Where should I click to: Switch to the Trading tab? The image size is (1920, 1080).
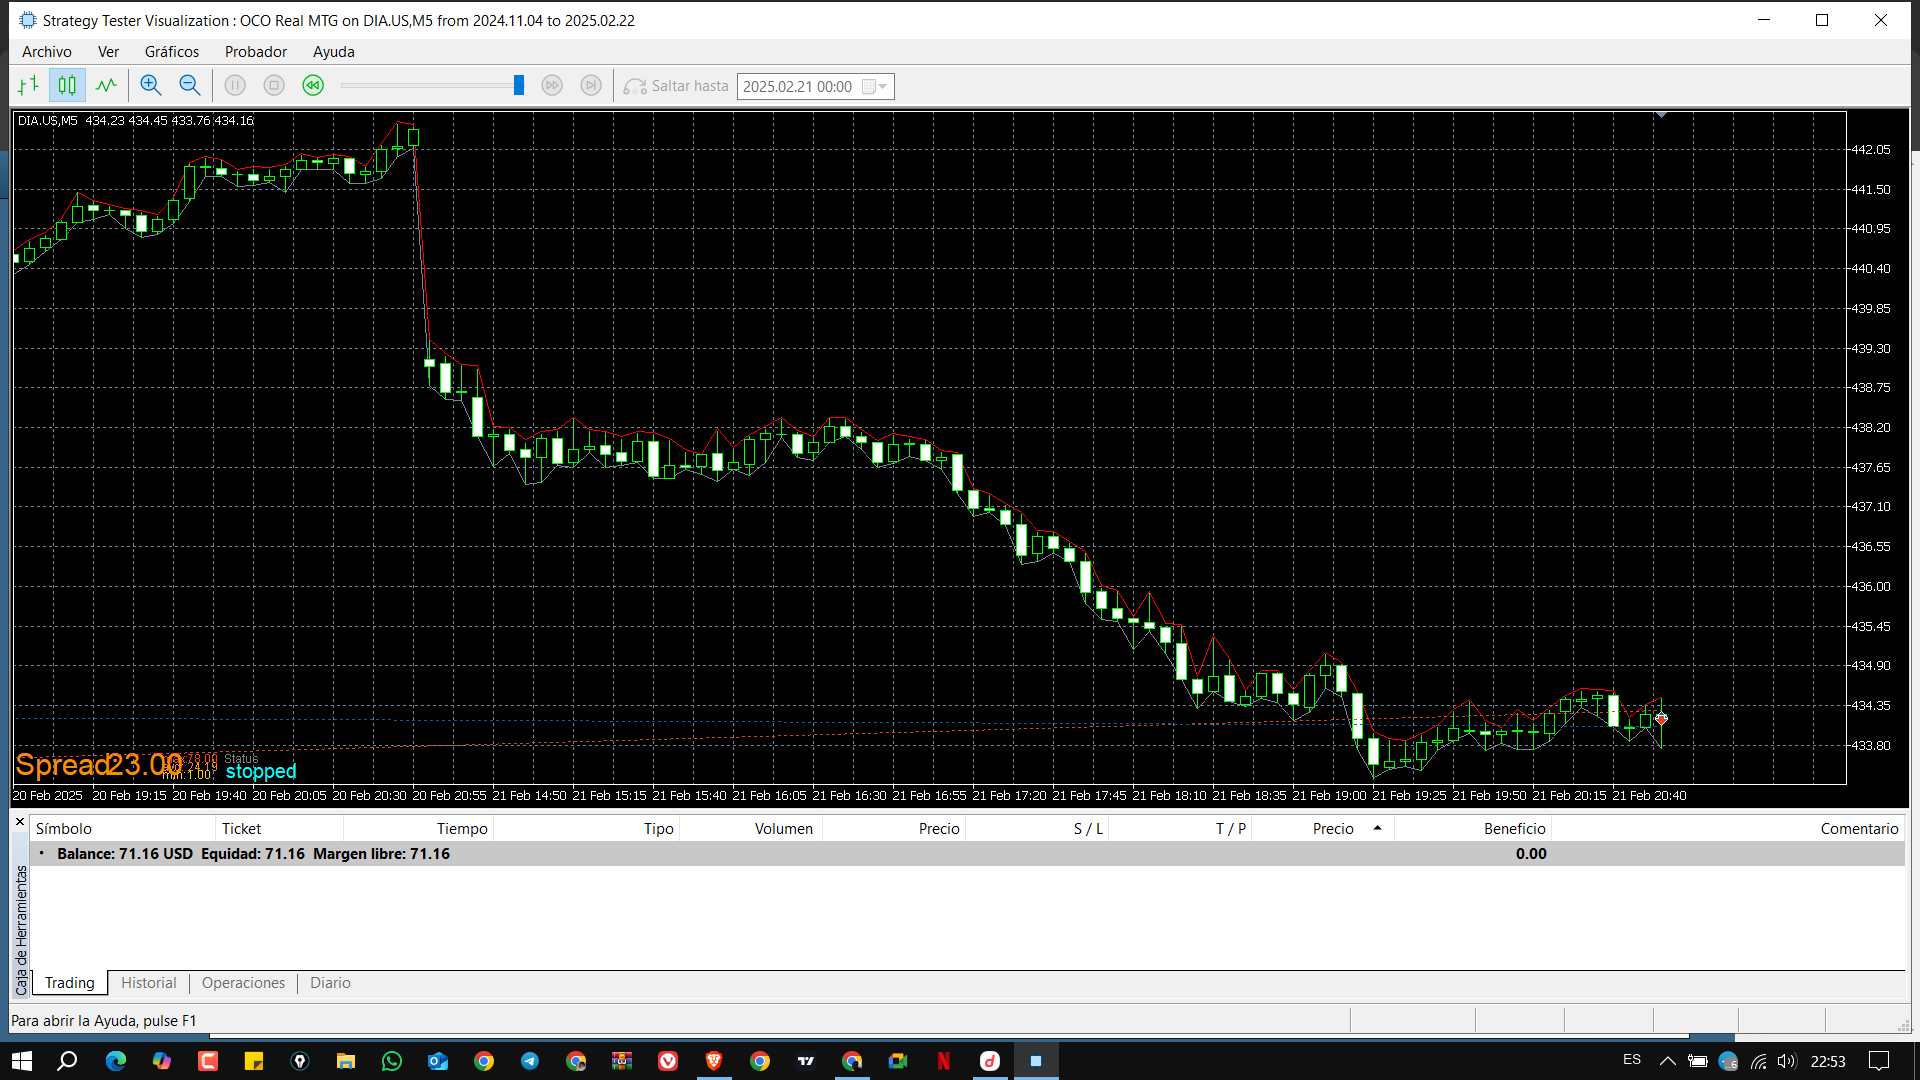(70, 983)
